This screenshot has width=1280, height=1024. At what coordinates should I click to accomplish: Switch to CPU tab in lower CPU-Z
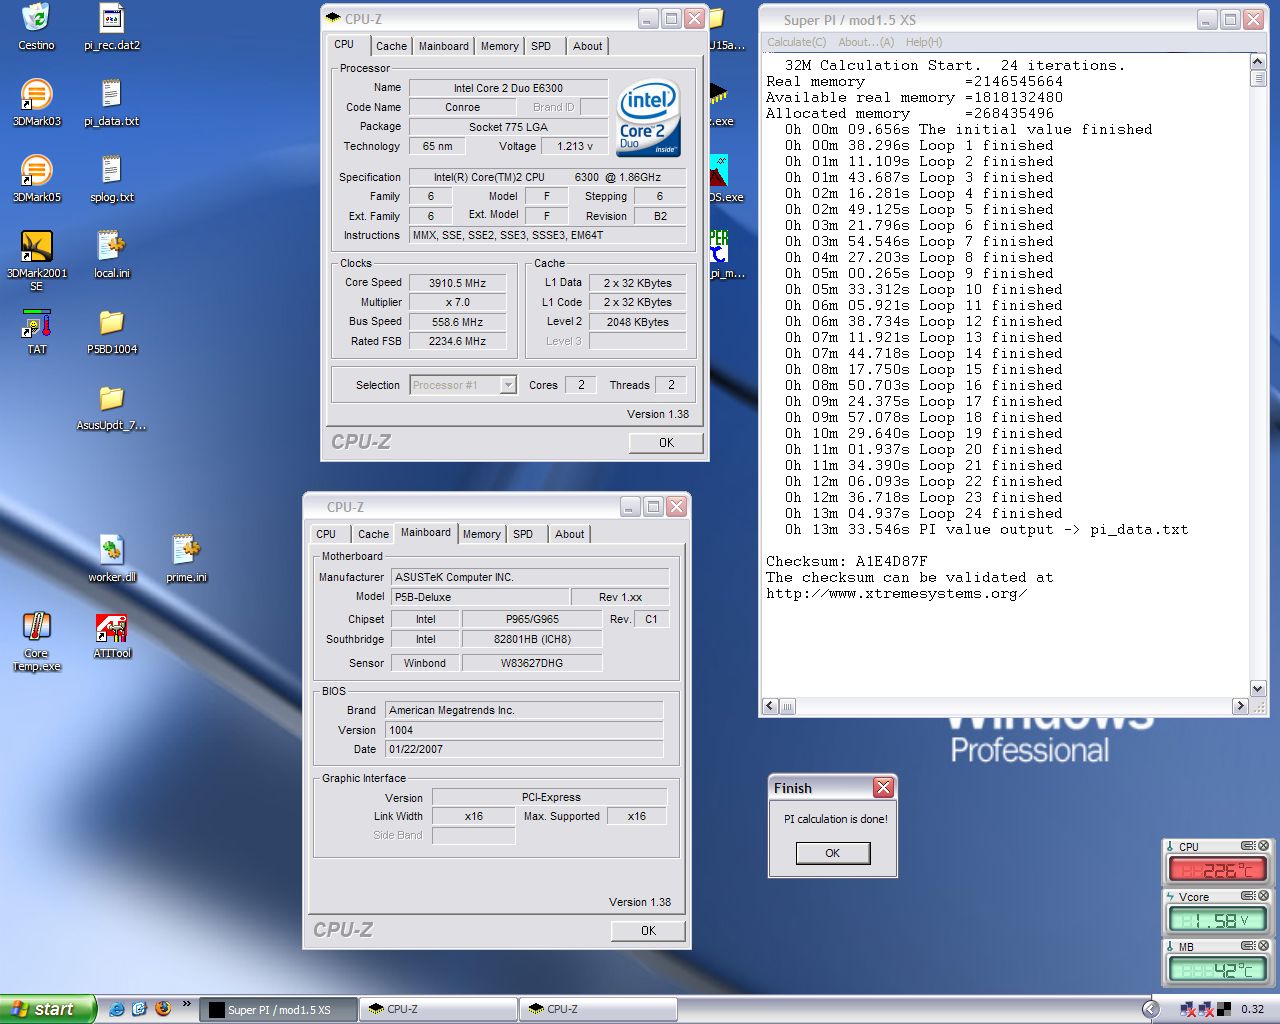pyautogui.click(x=326, y=534)
